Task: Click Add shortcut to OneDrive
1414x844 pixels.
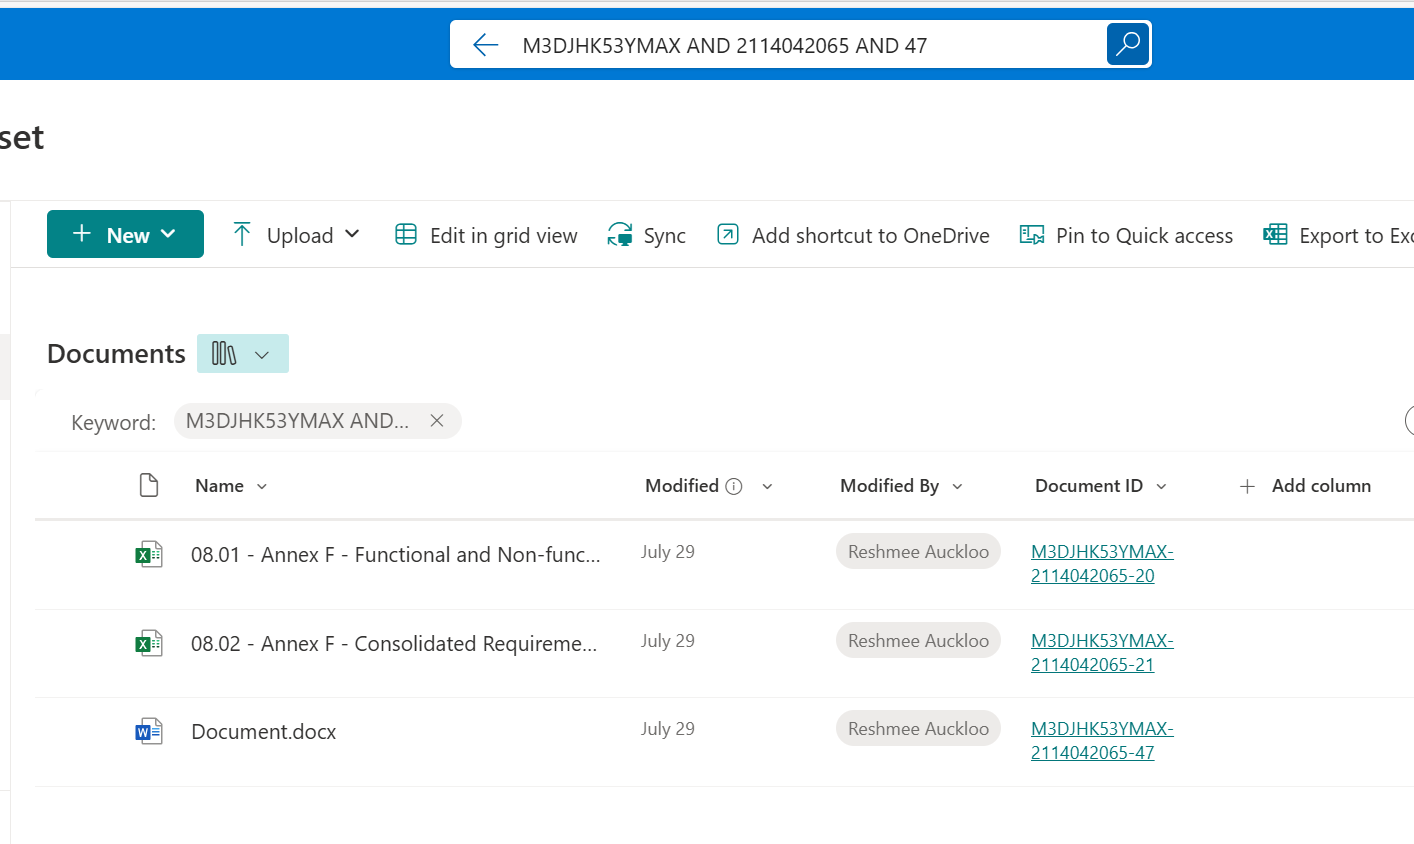Action: [x=853, y=235]
